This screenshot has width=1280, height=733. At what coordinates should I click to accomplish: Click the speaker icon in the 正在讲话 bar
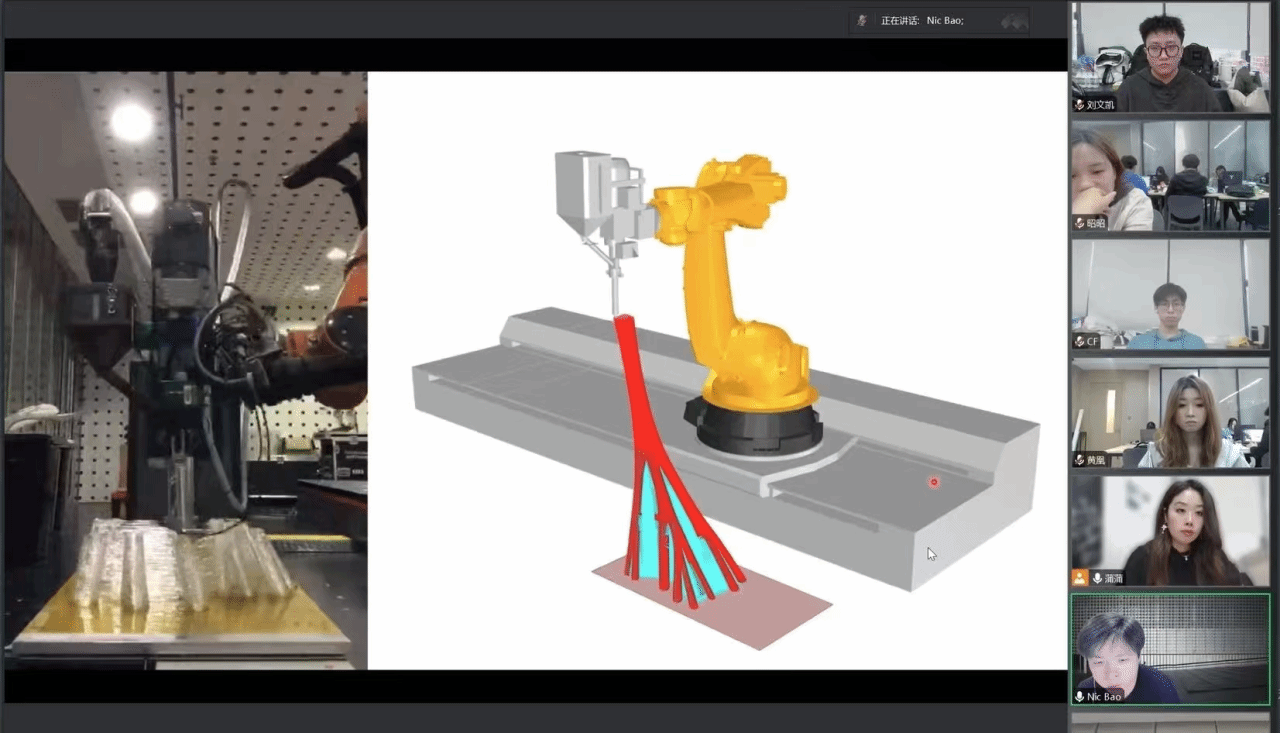(862, 20)
